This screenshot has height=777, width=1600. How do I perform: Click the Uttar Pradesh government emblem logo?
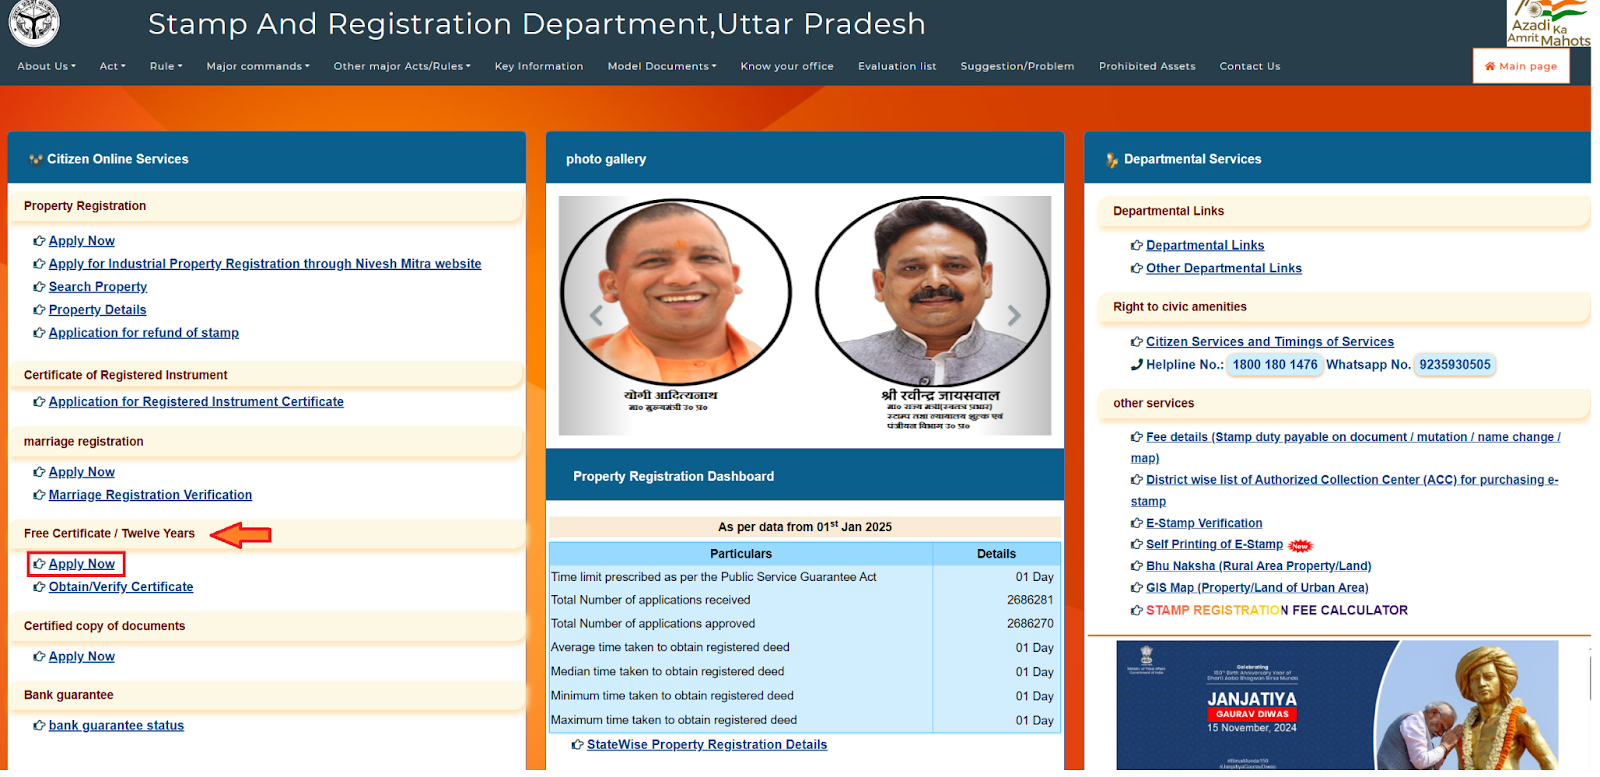tap(34, 23)
